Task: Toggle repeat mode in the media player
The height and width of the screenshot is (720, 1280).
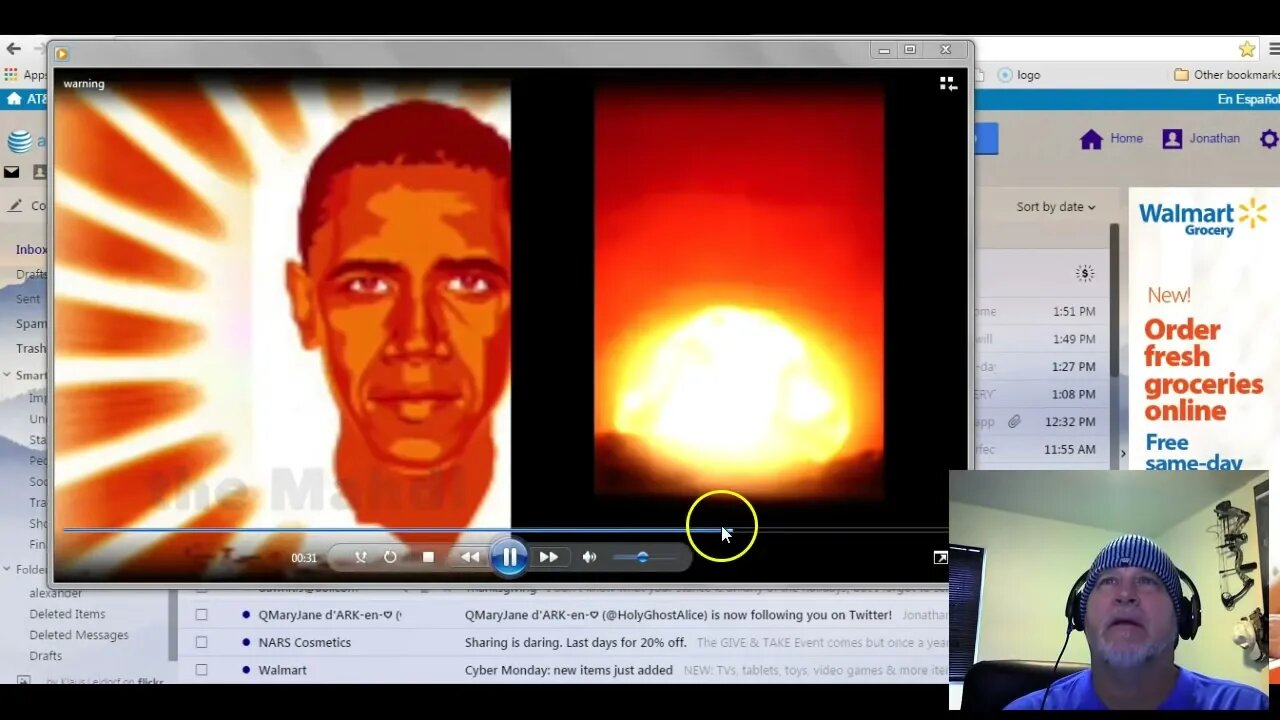Action: tap(390, 557)
